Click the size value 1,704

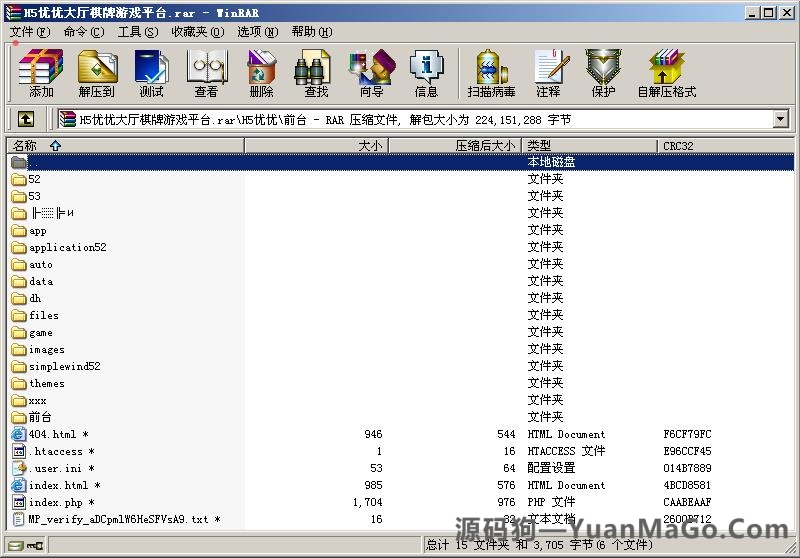coord(367,502)
